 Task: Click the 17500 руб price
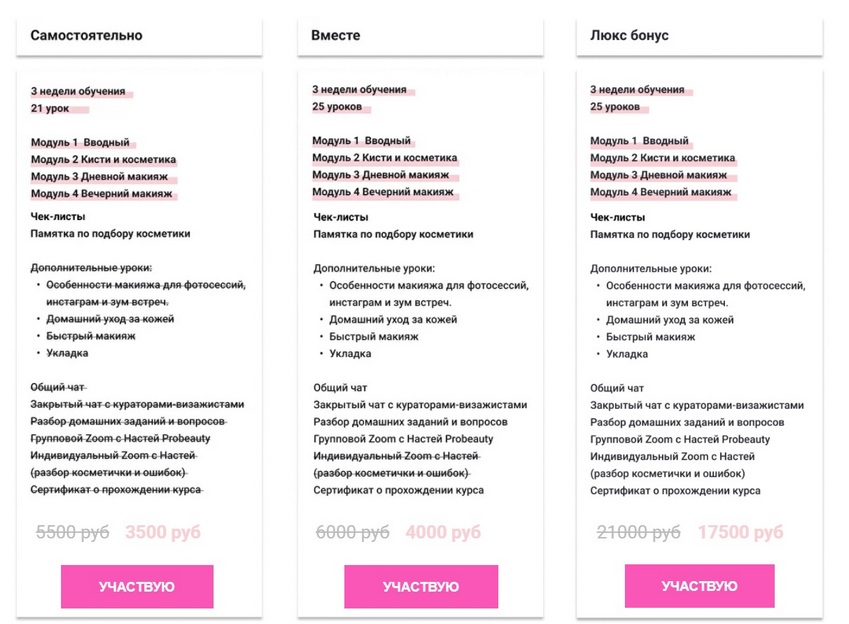tap(740, 533)
